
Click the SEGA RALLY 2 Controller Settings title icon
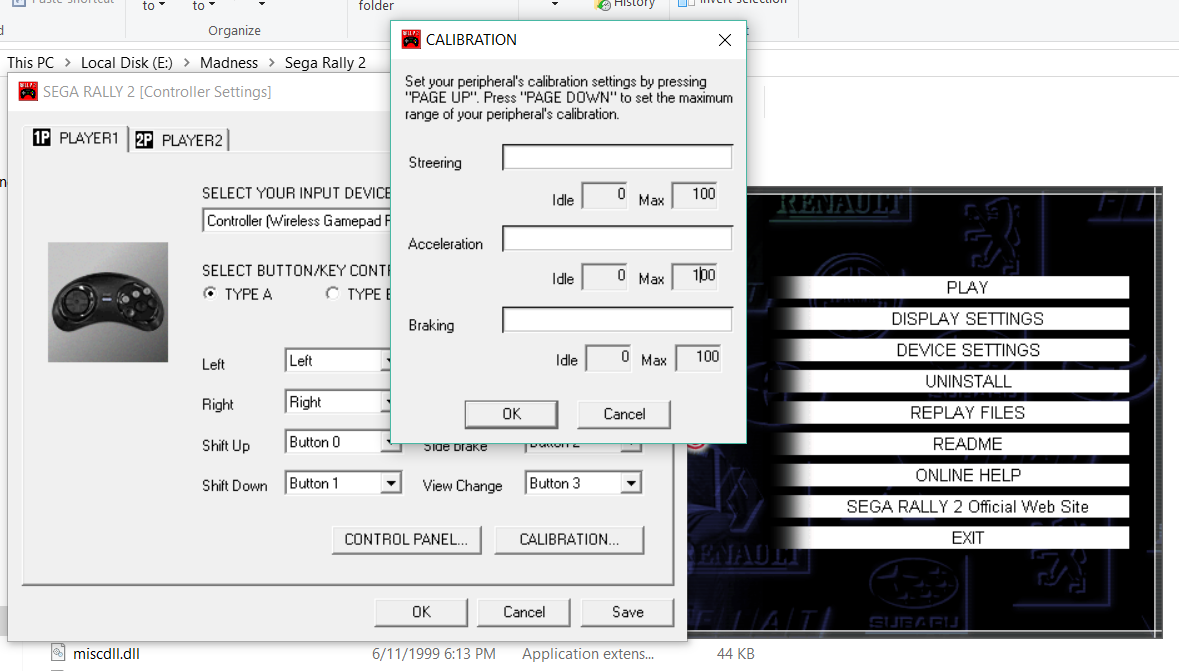pos(28,92)
